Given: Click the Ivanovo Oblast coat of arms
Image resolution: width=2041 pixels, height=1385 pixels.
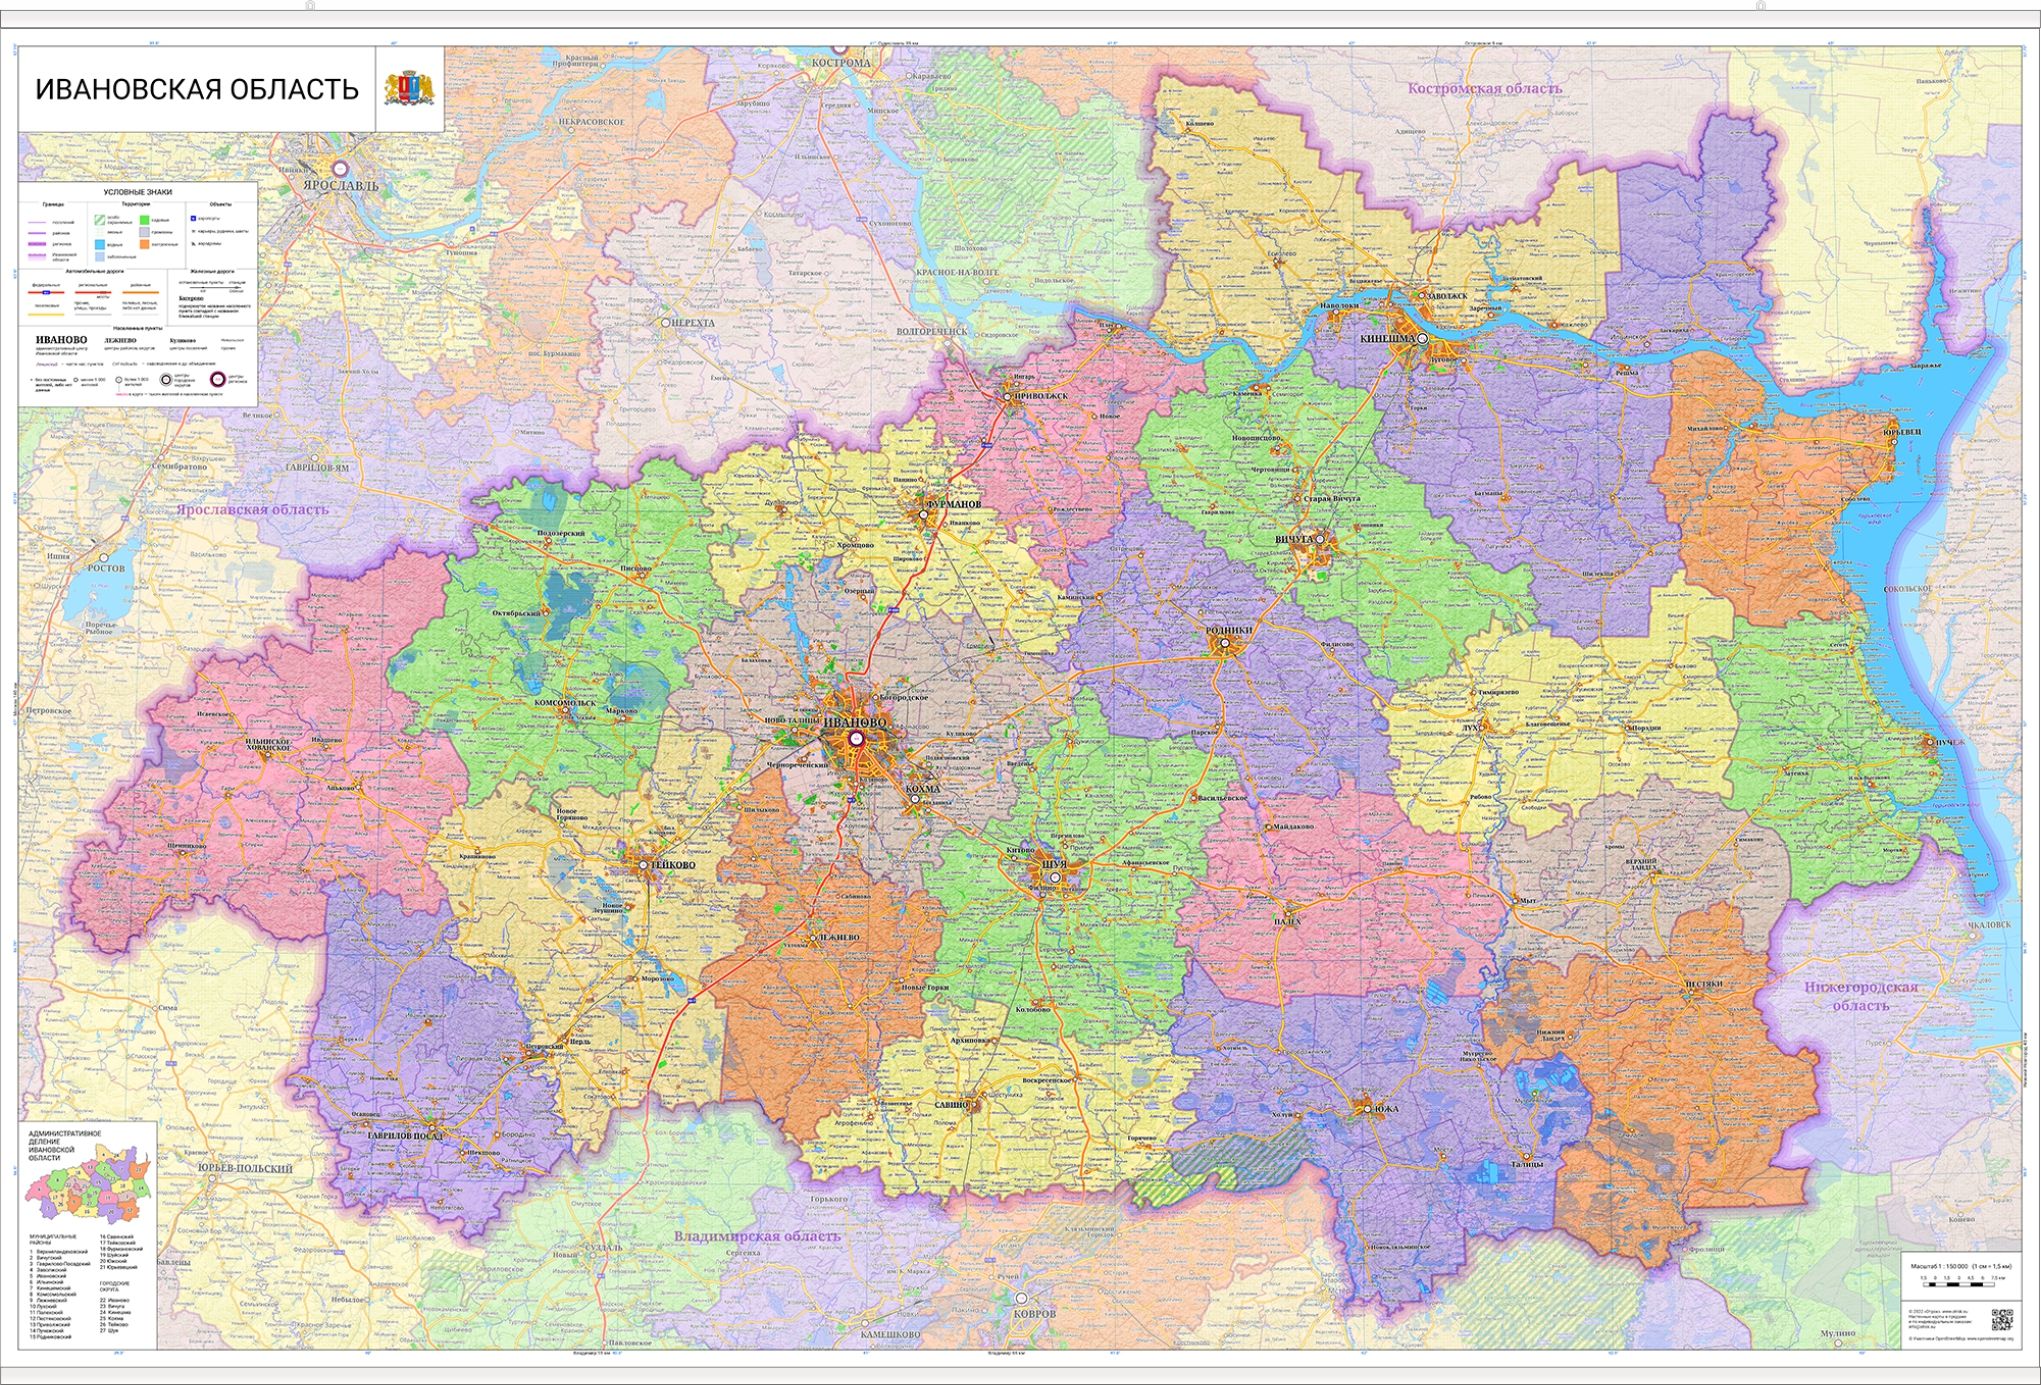Looking at the screenshot, I should click(x=409, y=88).
